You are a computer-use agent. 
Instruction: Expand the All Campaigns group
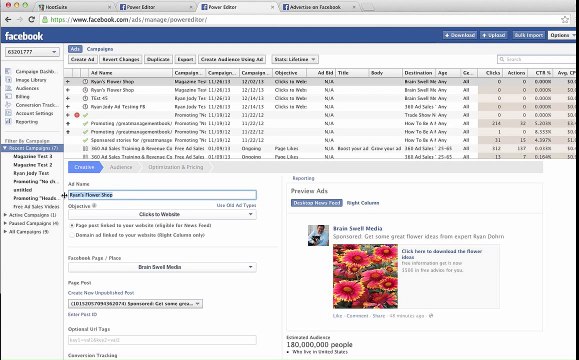[5, 232]
